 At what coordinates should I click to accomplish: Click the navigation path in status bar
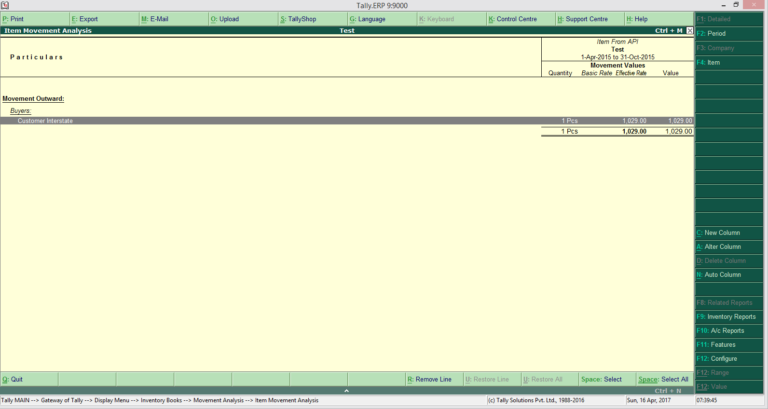coord(160,400)
